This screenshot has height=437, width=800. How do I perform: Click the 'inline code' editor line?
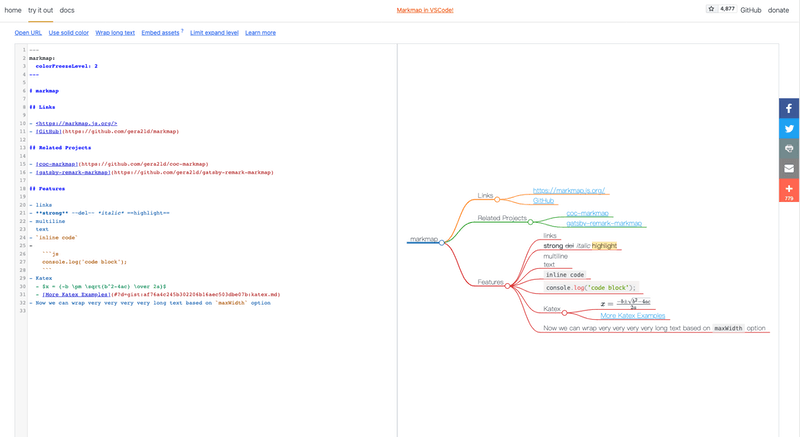click(54, 238)
